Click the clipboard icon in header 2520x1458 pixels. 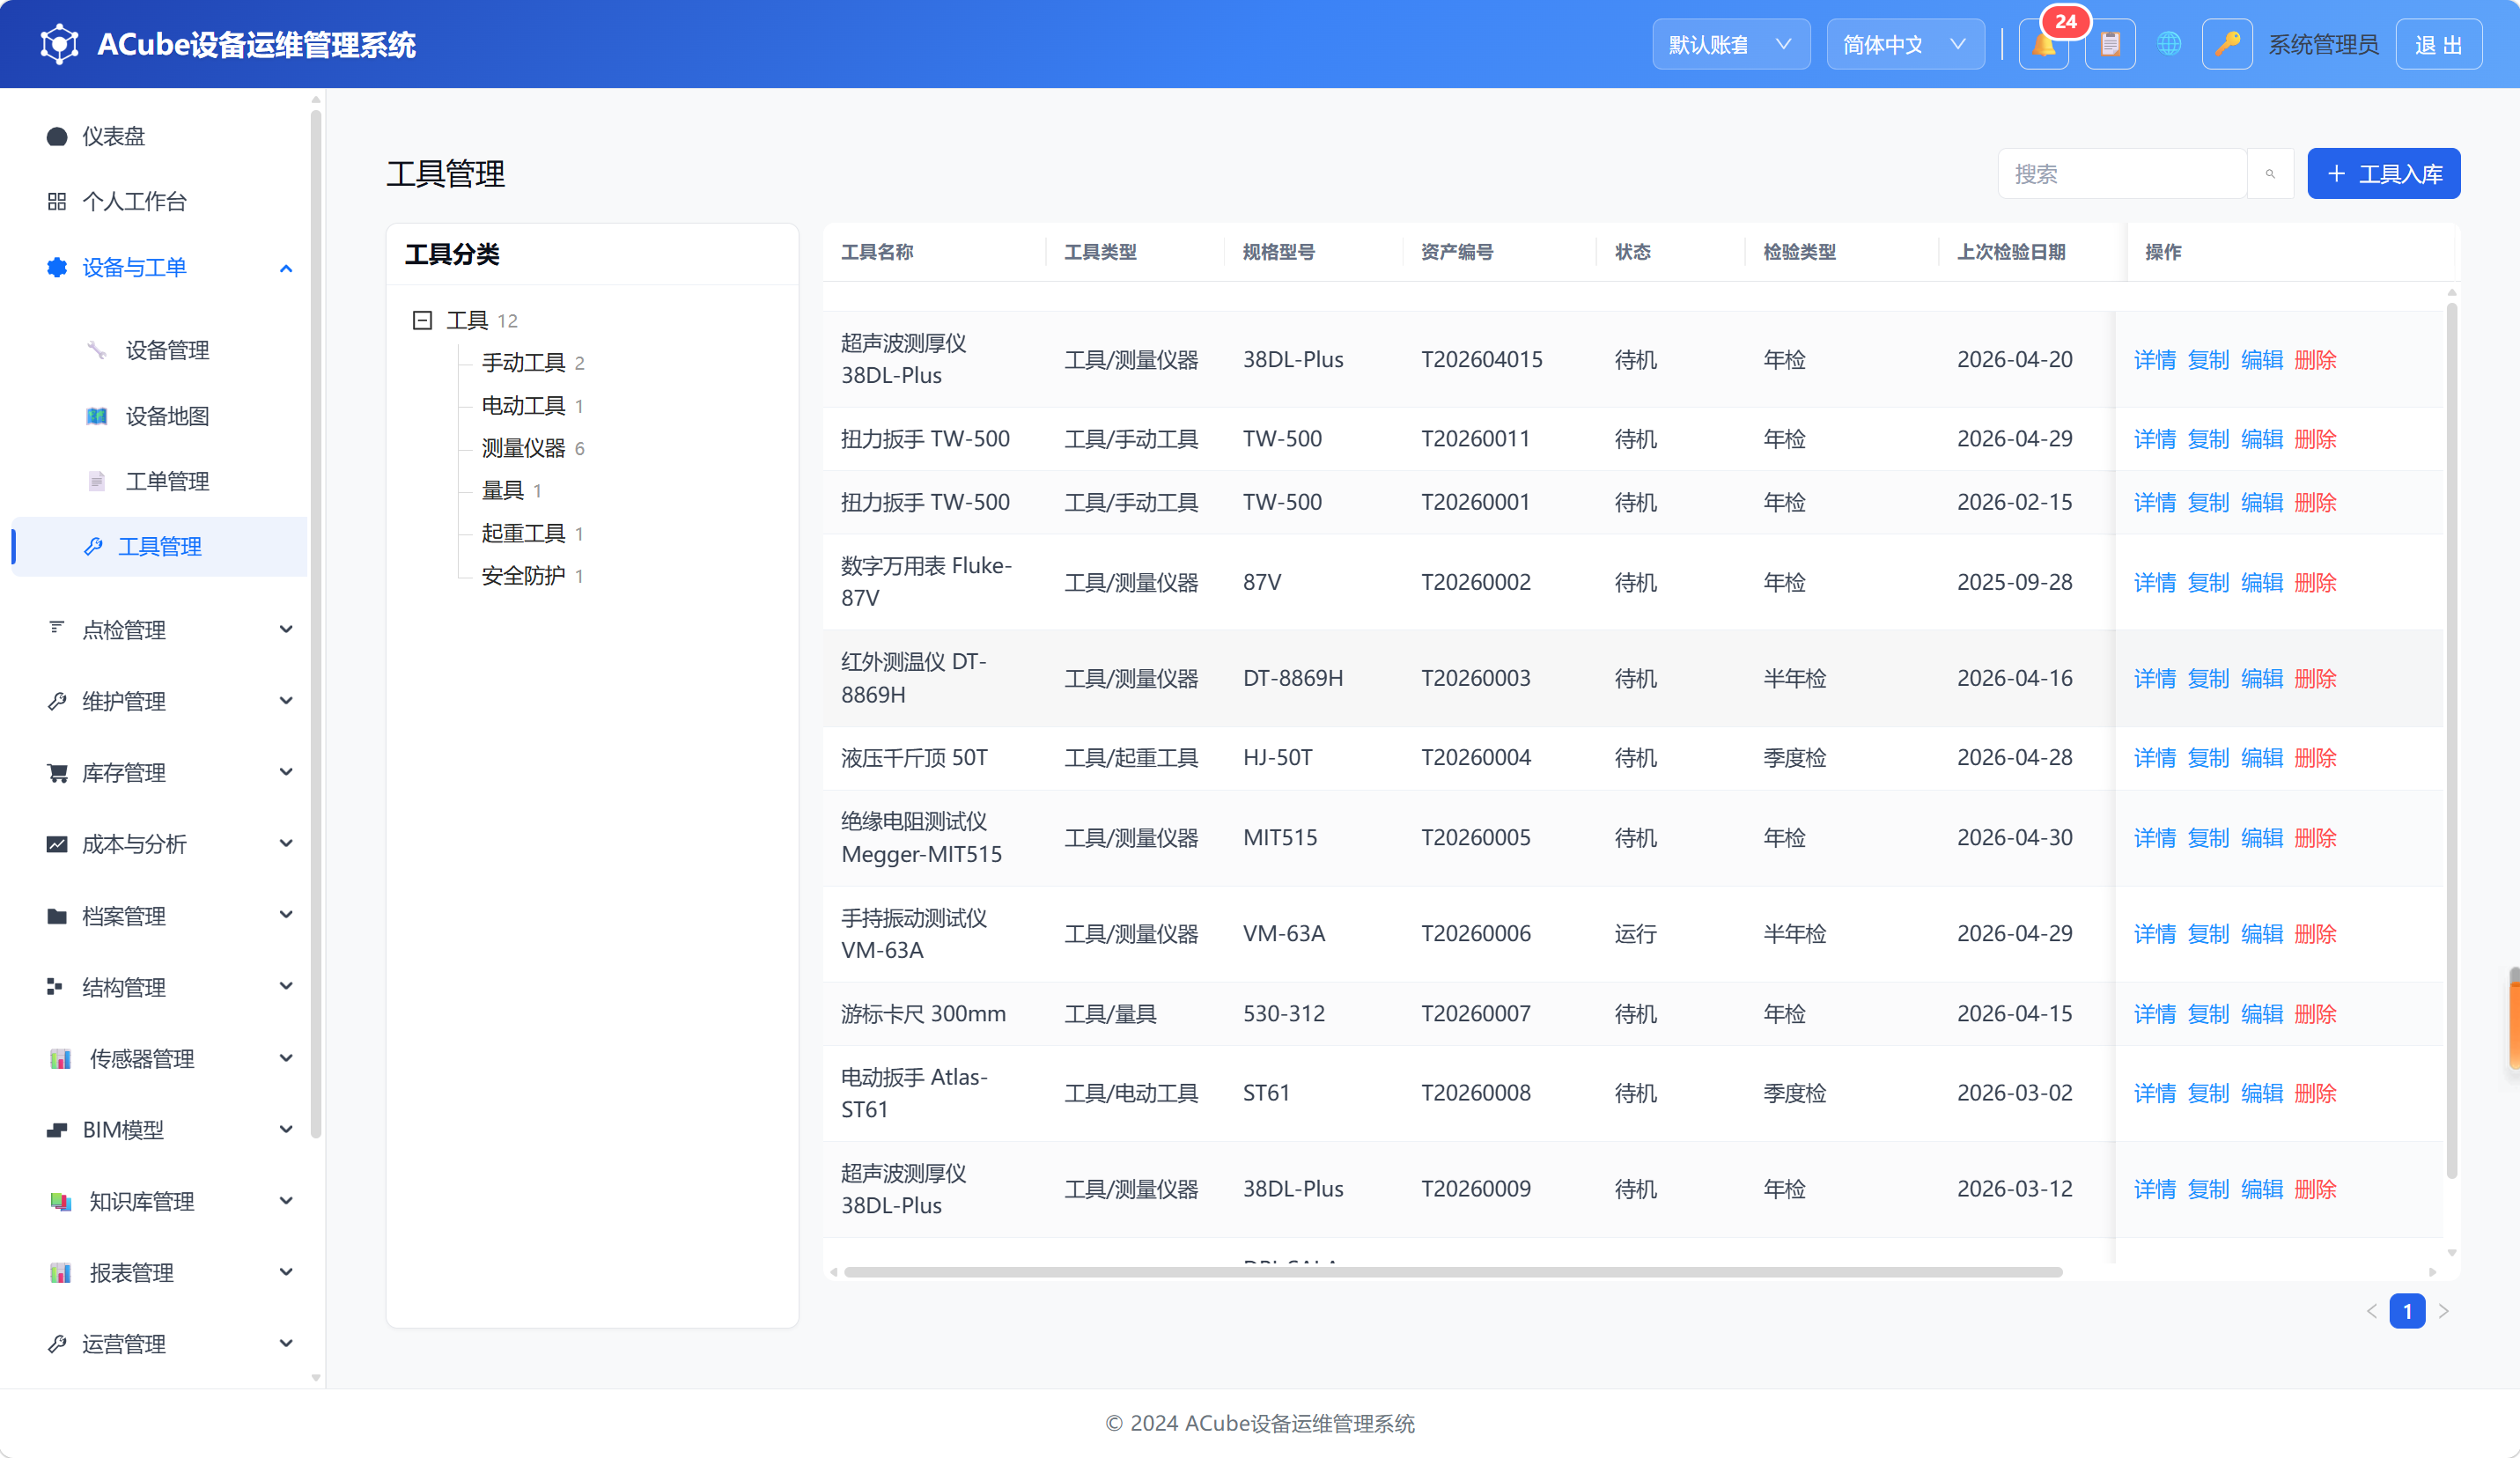[2110, 44]
